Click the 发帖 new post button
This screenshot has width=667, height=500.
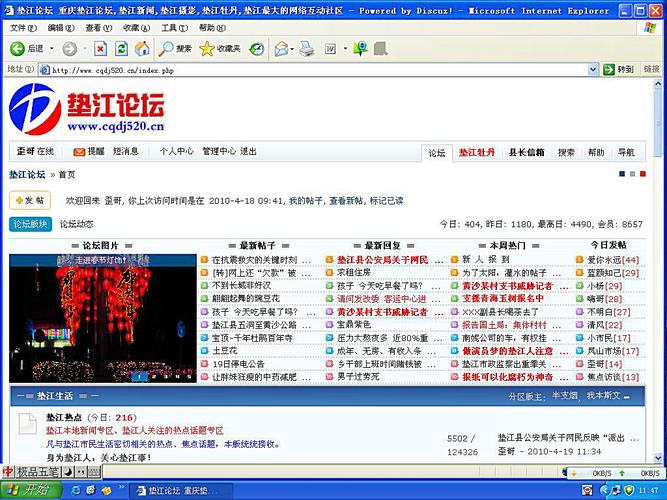coord(29,200)
